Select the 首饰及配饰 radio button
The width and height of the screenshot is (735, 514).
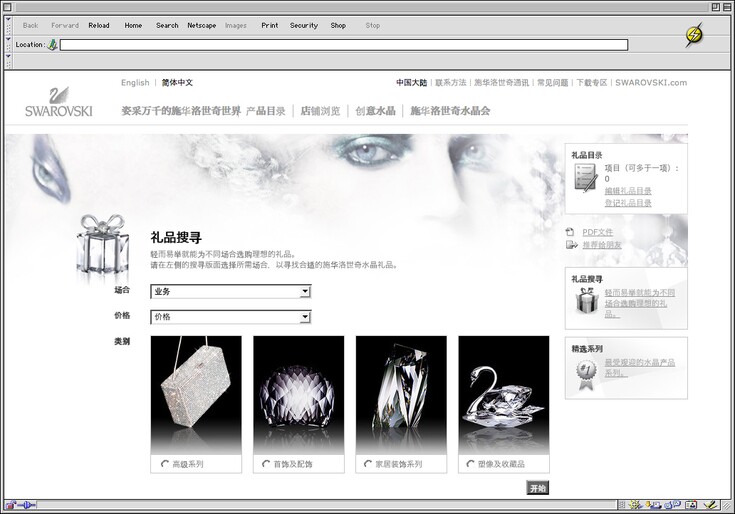tap(266, 464)
